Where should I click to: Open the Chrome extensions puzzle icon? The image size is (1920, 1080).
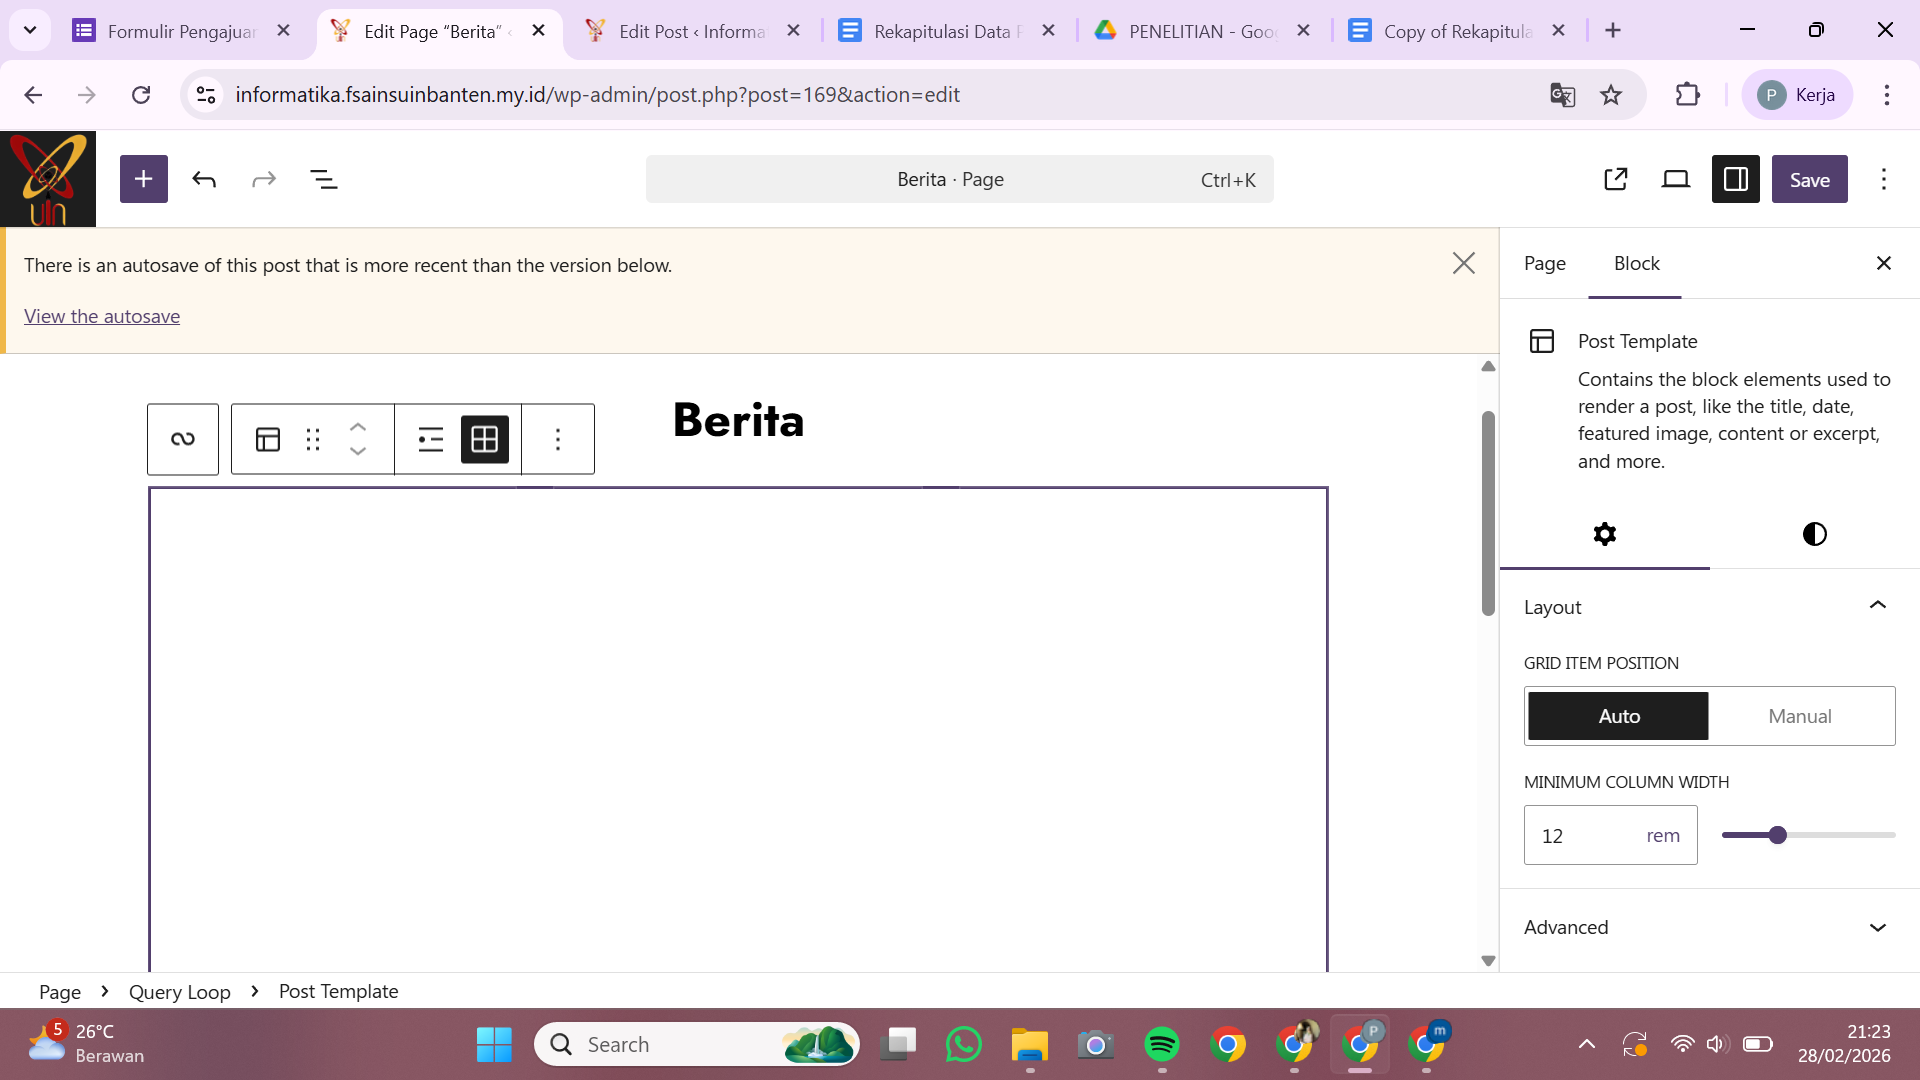[x=1687, y=95]
